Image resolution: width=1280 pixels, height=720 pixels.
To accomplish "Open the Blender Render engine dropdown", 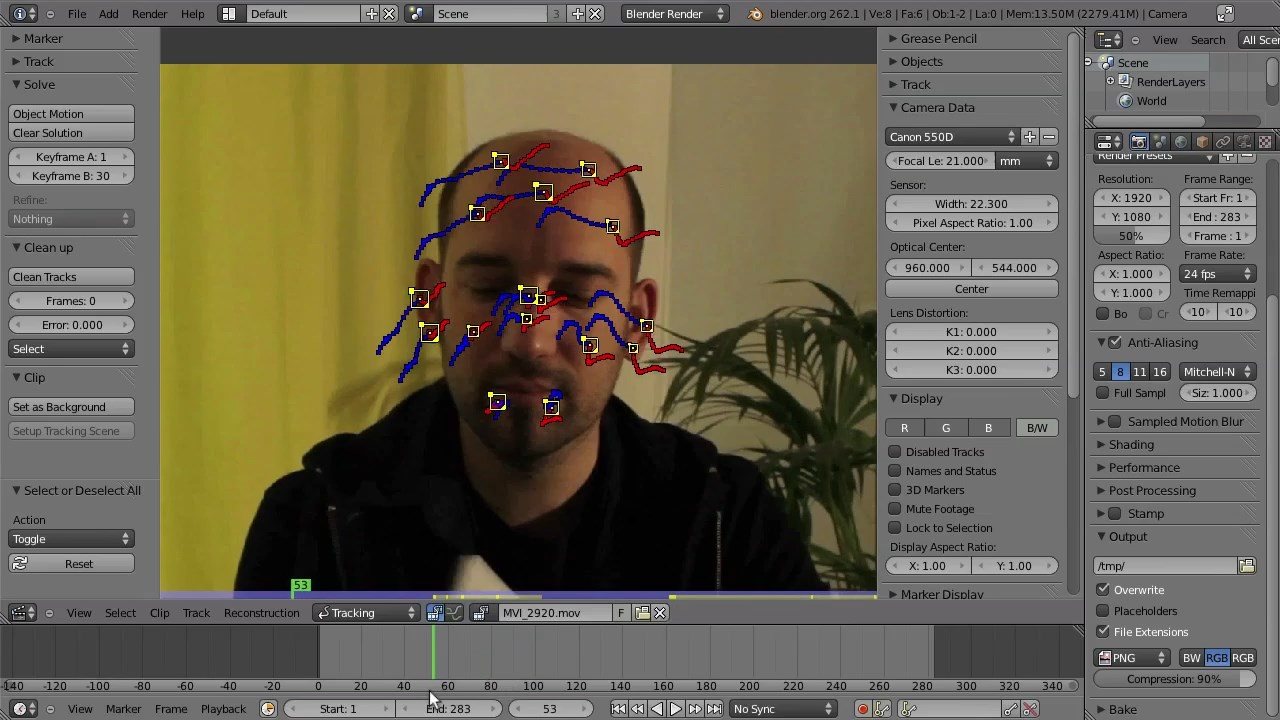I will 674,14.
